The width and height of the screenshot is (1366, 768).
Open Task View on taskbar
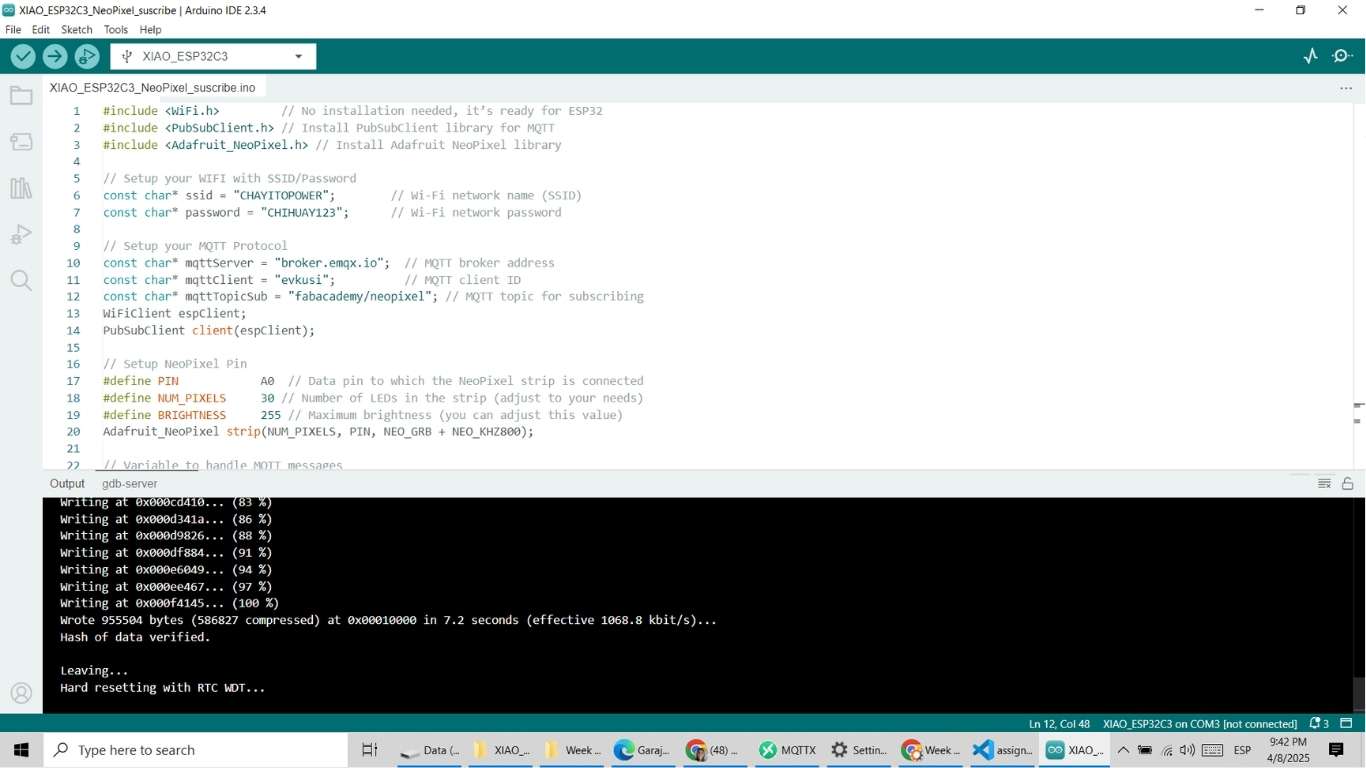369,750
